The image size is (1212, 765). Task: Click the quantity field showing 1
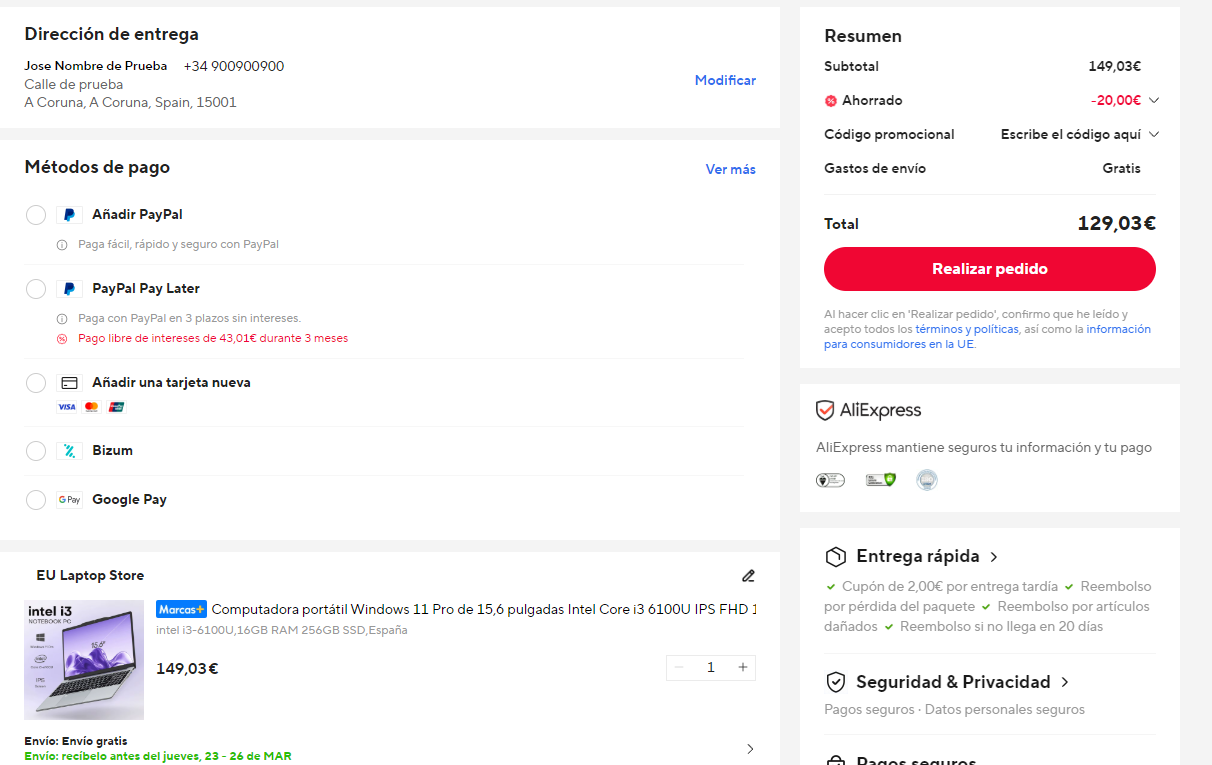click(711, 668)
